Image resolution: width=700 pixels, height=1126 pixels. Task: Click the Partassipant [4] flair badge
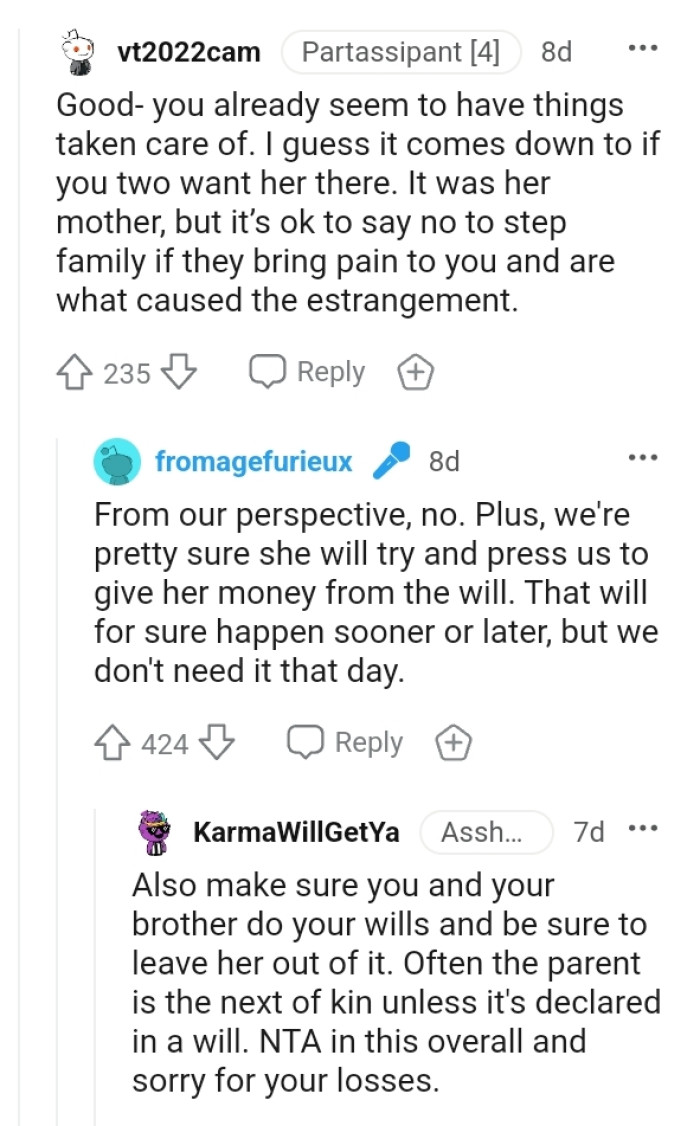[402, 52]
